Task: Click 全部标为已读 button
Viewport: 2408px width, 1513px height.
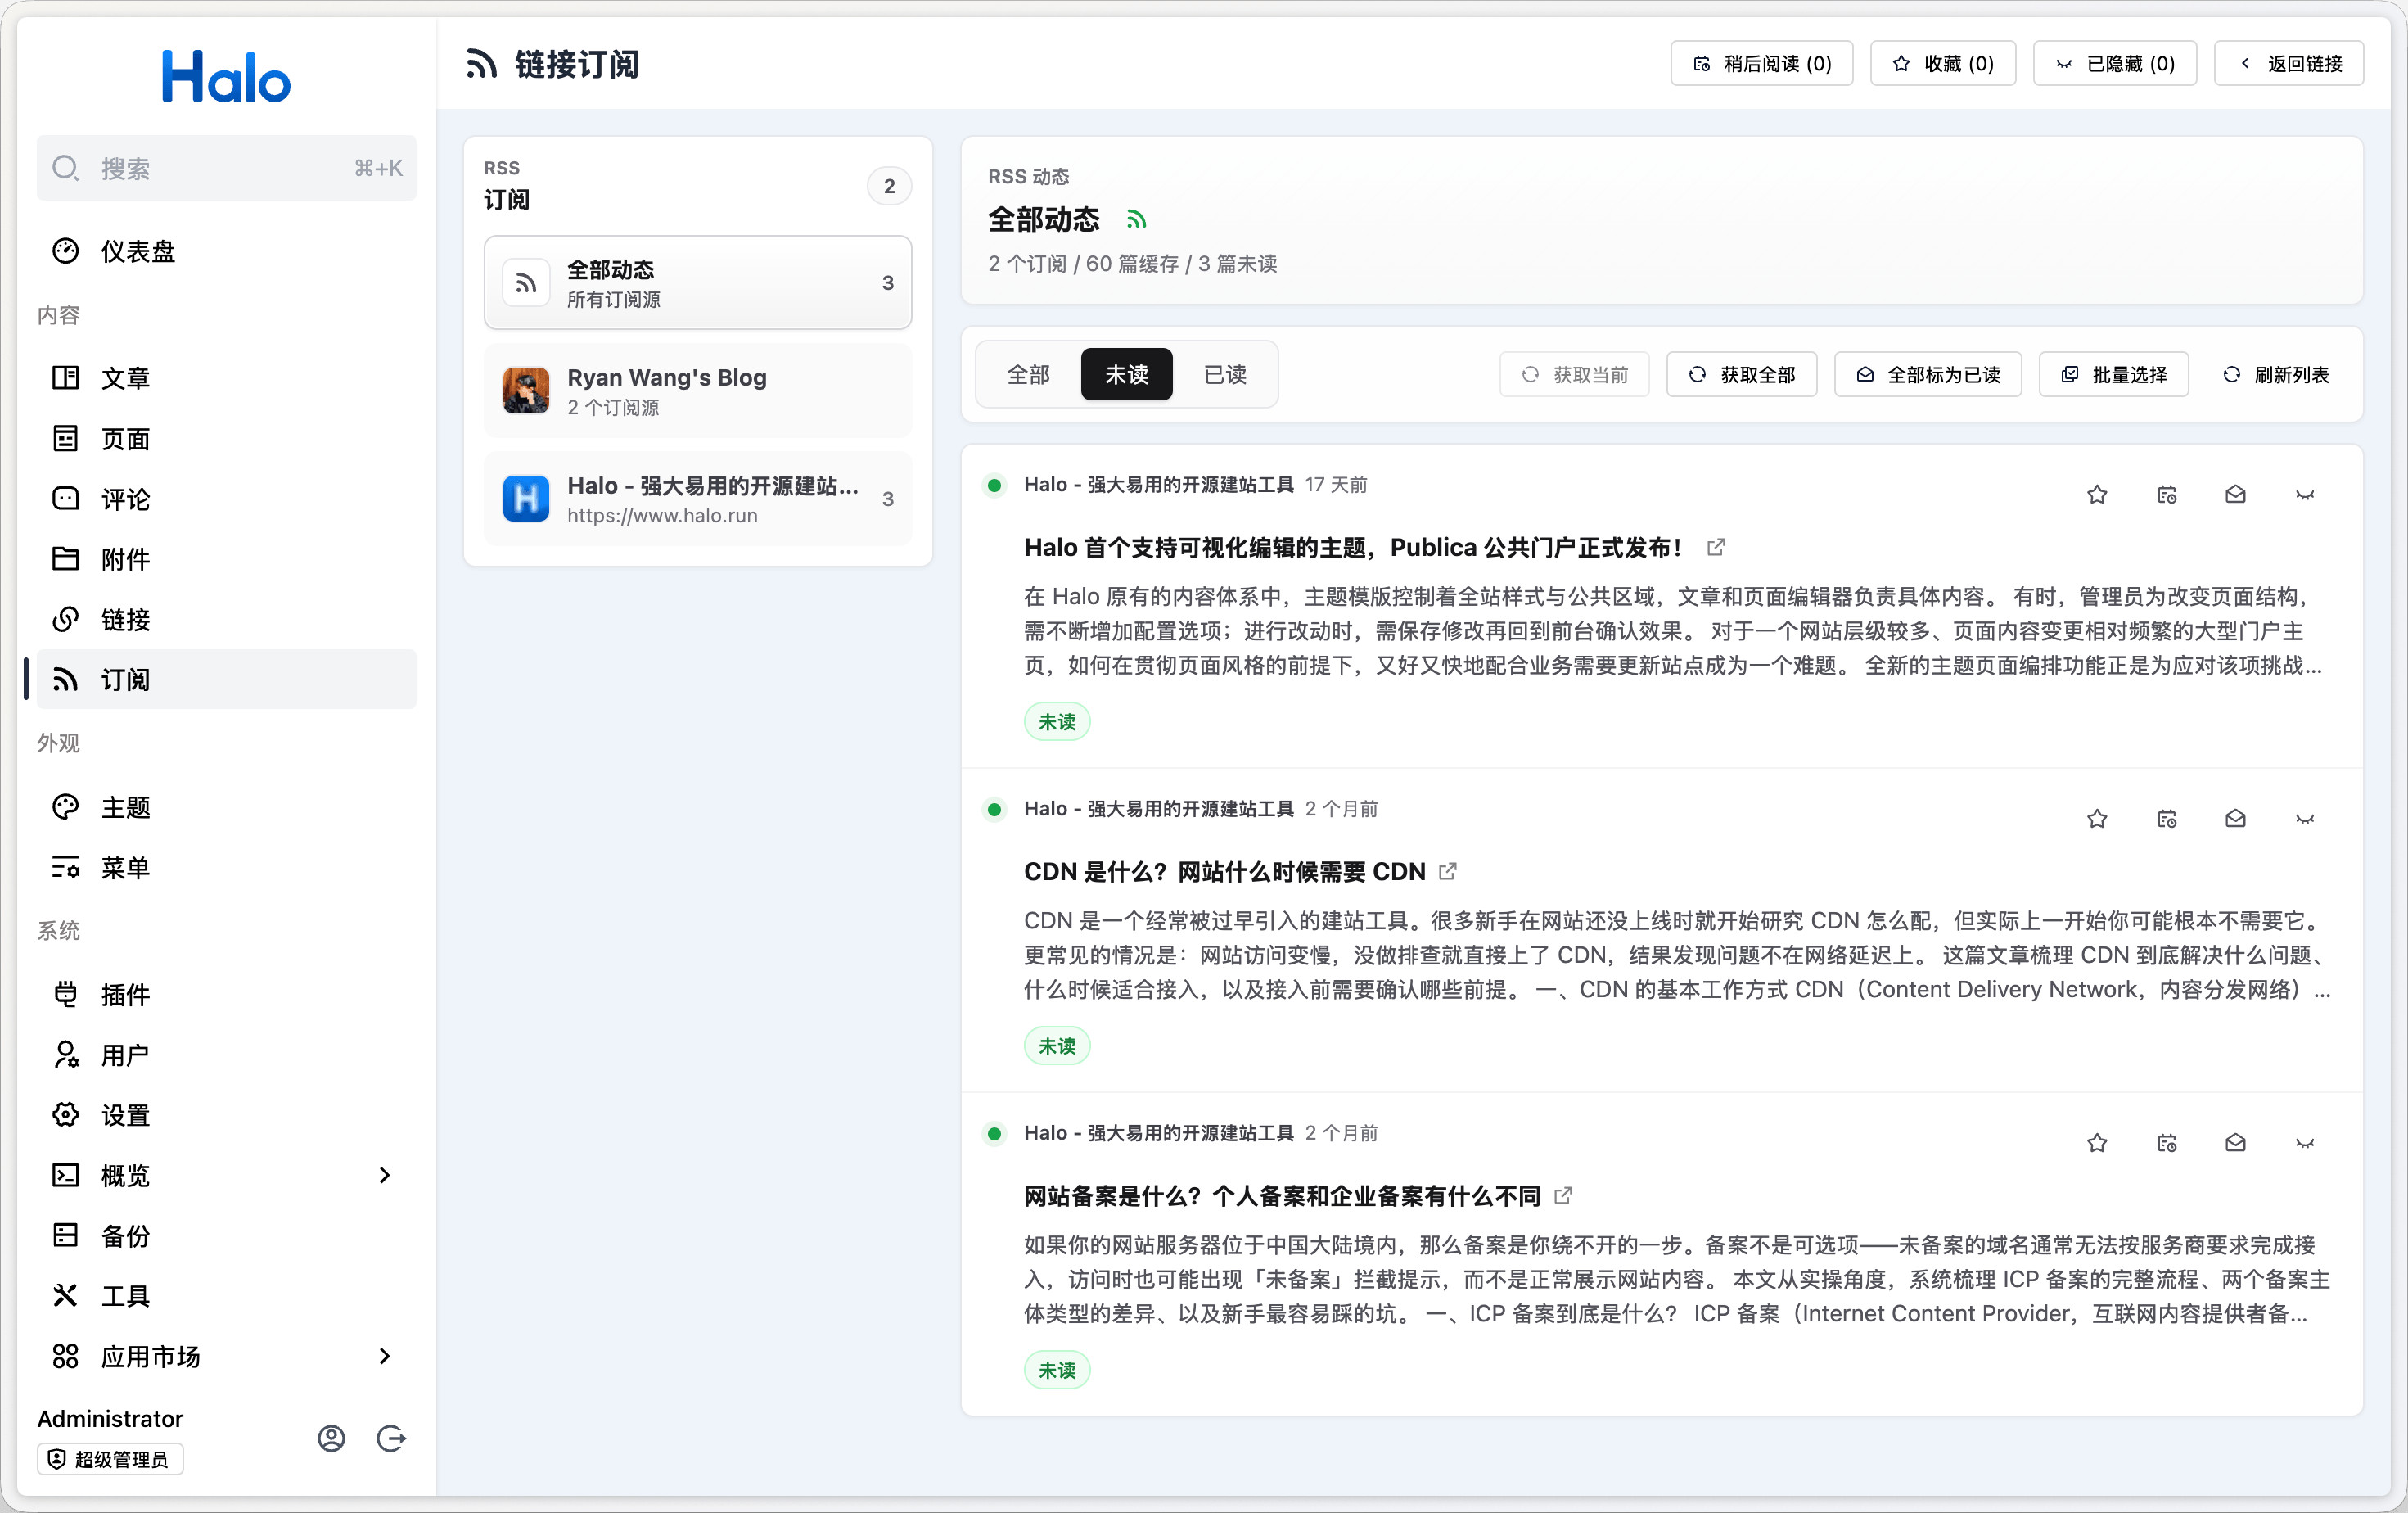Action: [1927, 374]
